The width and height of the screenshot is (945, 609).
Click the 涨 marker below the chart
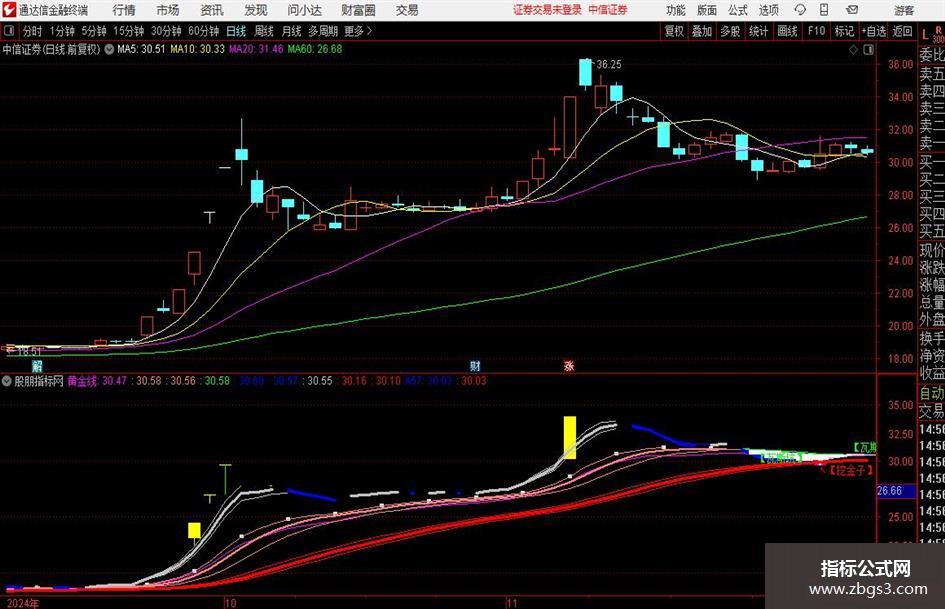[x=568, y=365]
